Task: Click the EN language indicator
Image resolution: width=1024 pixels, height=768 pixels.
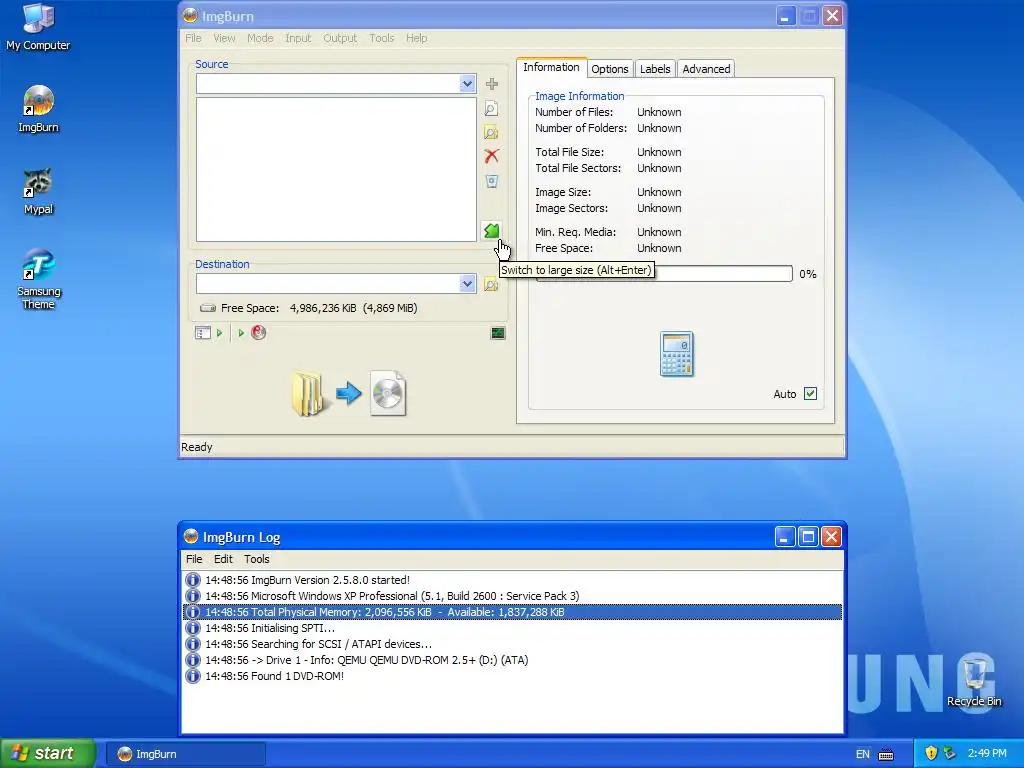Action: [x=863, y=754]
